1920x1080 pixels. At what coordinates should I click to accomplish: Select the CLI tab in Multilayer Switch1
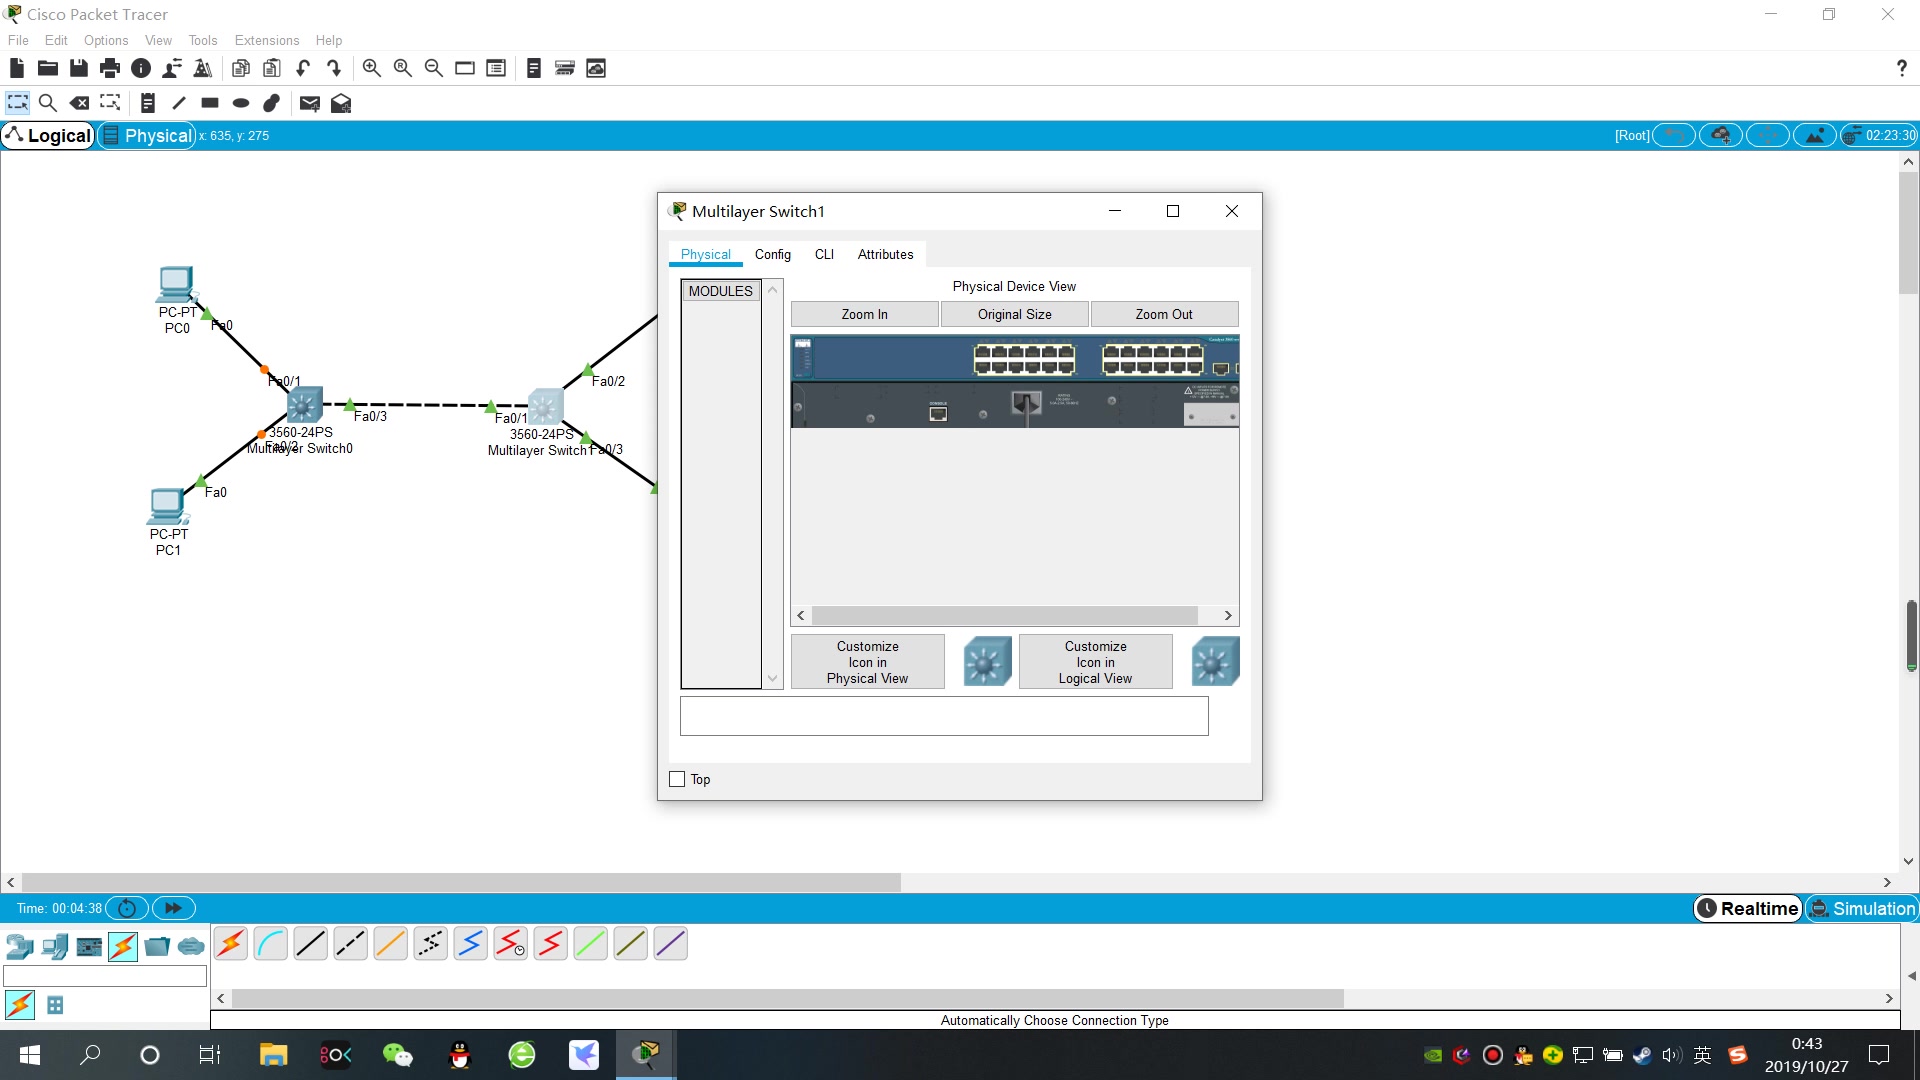coord(823,253)
